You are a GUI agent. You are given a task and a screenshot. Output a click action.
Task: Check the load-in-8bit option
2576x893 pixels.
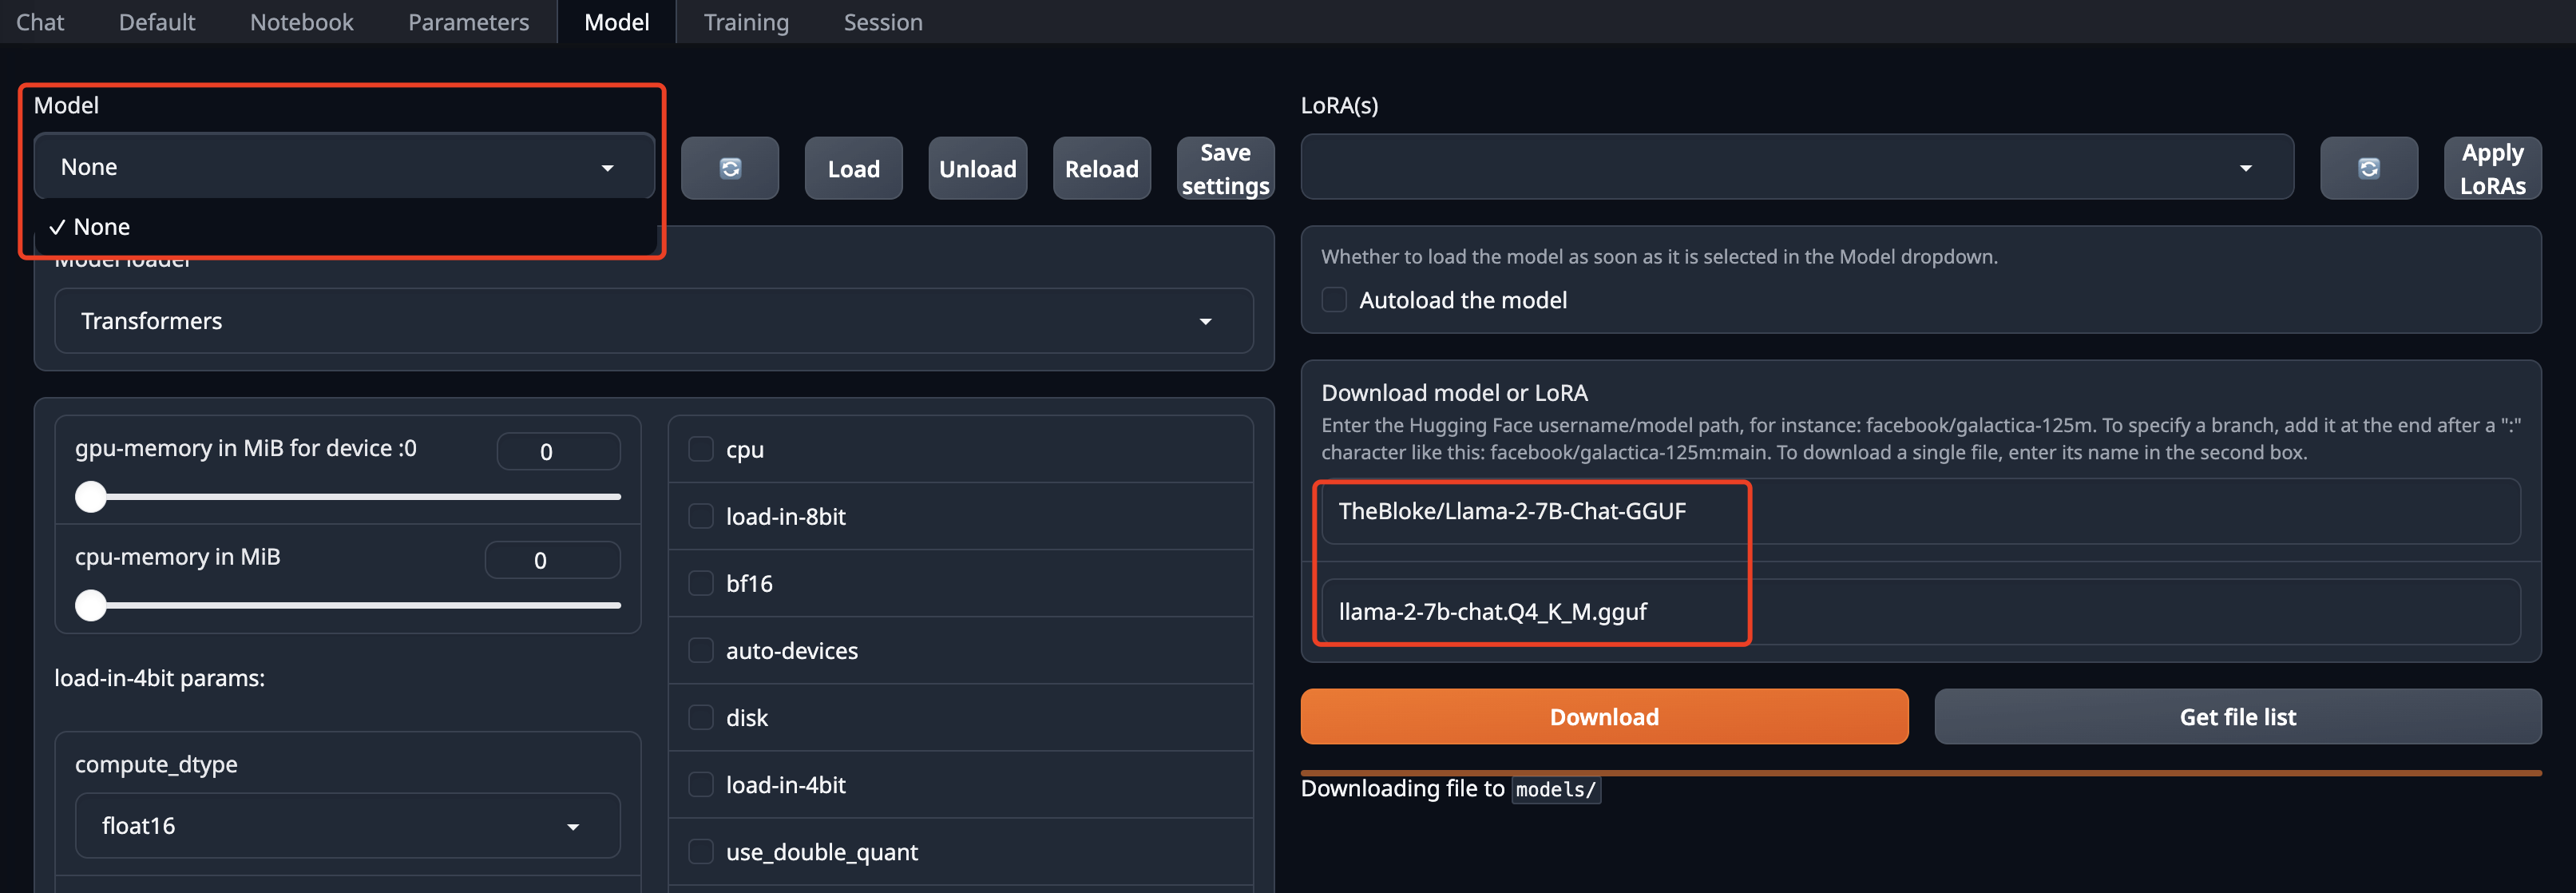pos(701,516)
